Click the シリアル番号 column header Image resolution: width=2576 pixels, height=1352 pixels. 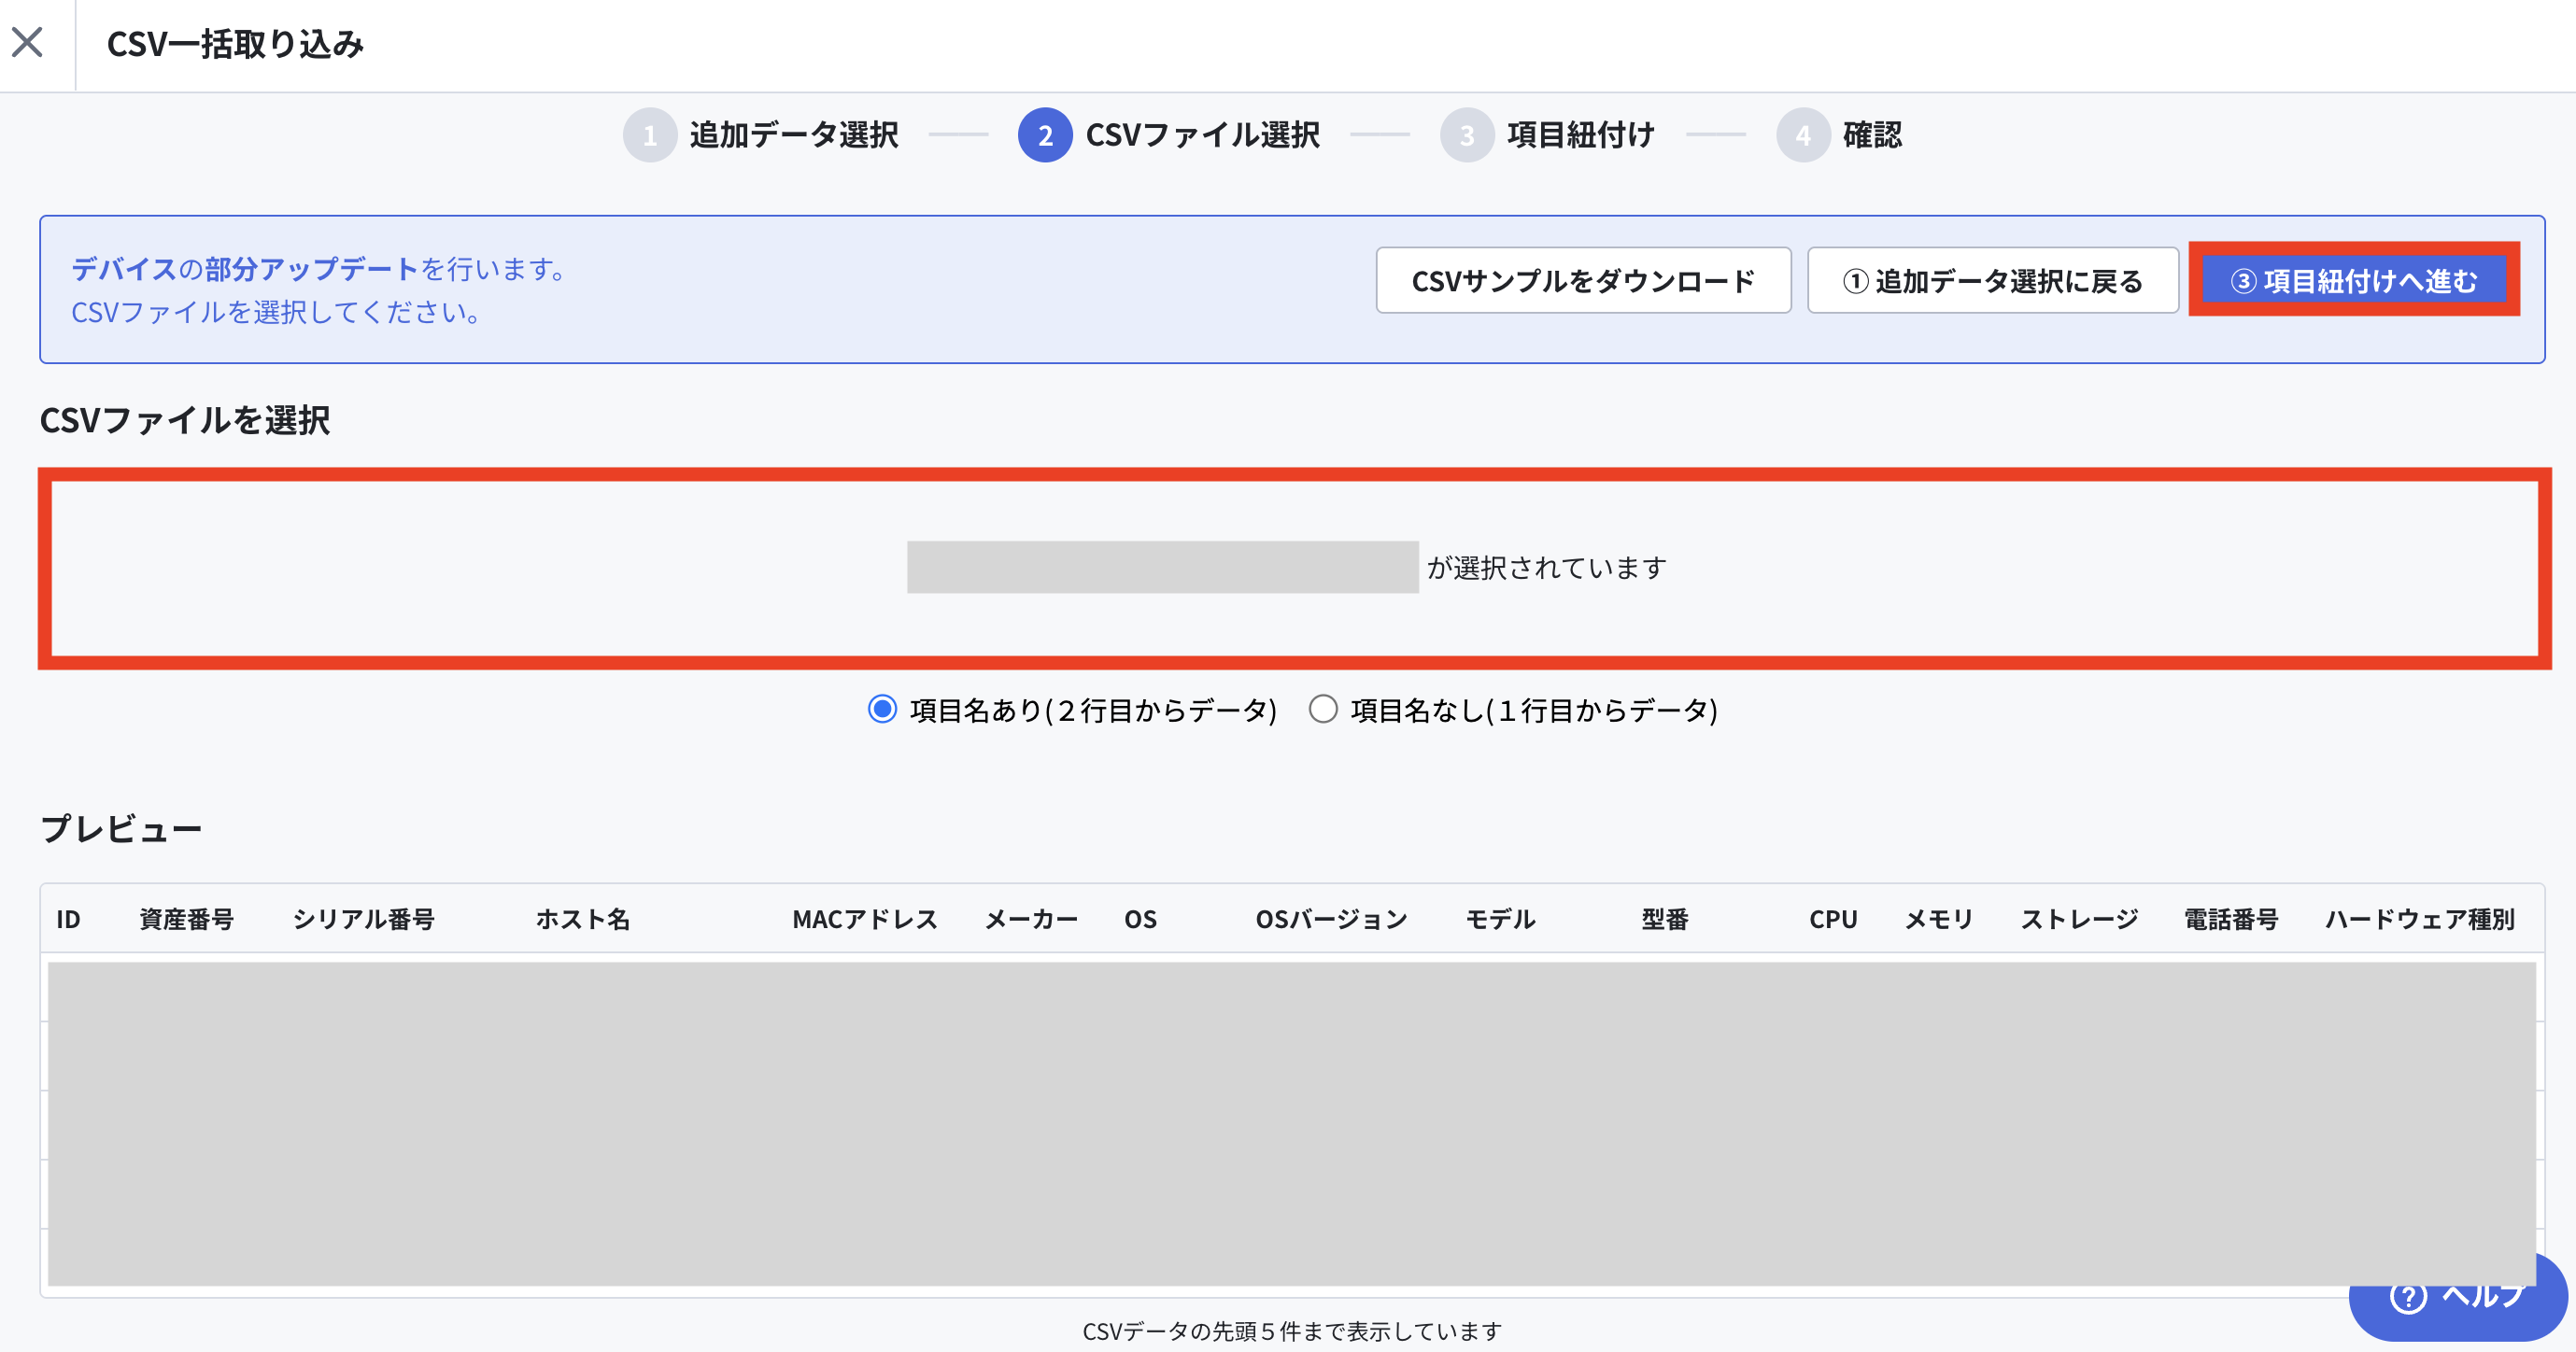click(x=364, y=919)
